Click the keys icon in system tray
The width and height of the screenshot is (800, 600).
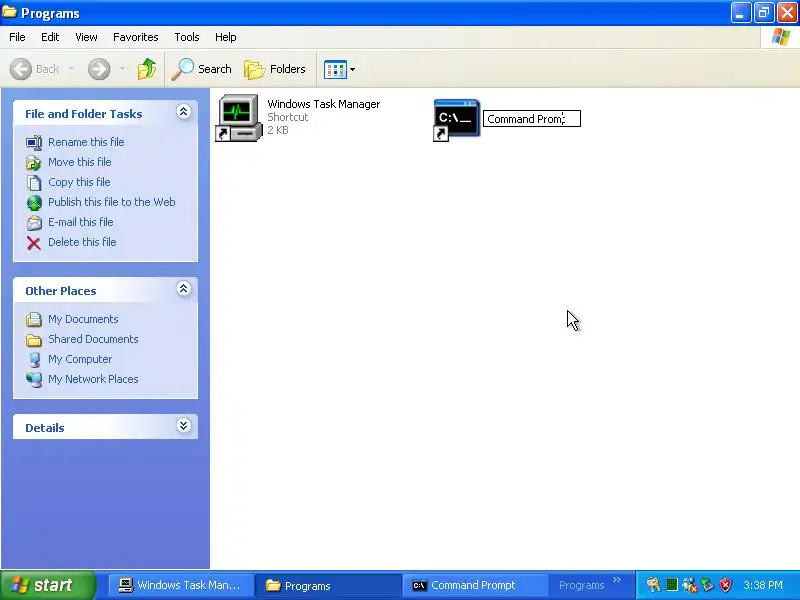coord(653,585)
